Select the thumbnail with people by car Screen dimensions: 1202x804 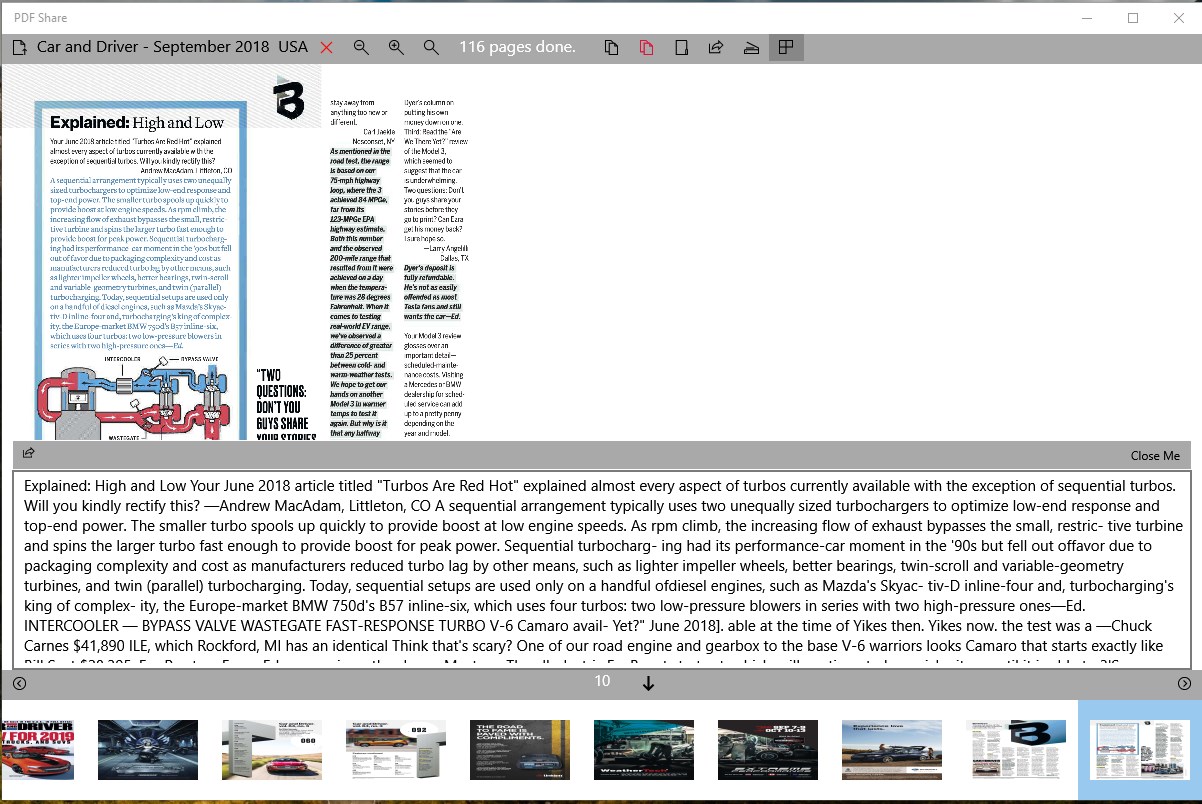(892, 750)
